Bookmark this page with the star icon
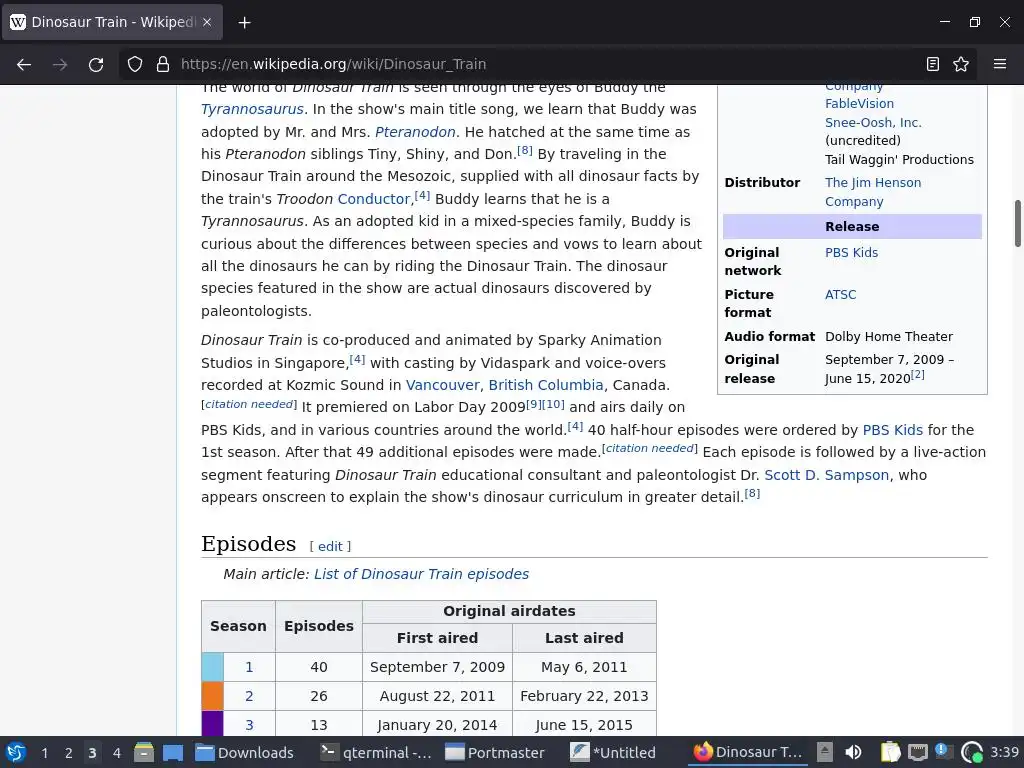 961,64
